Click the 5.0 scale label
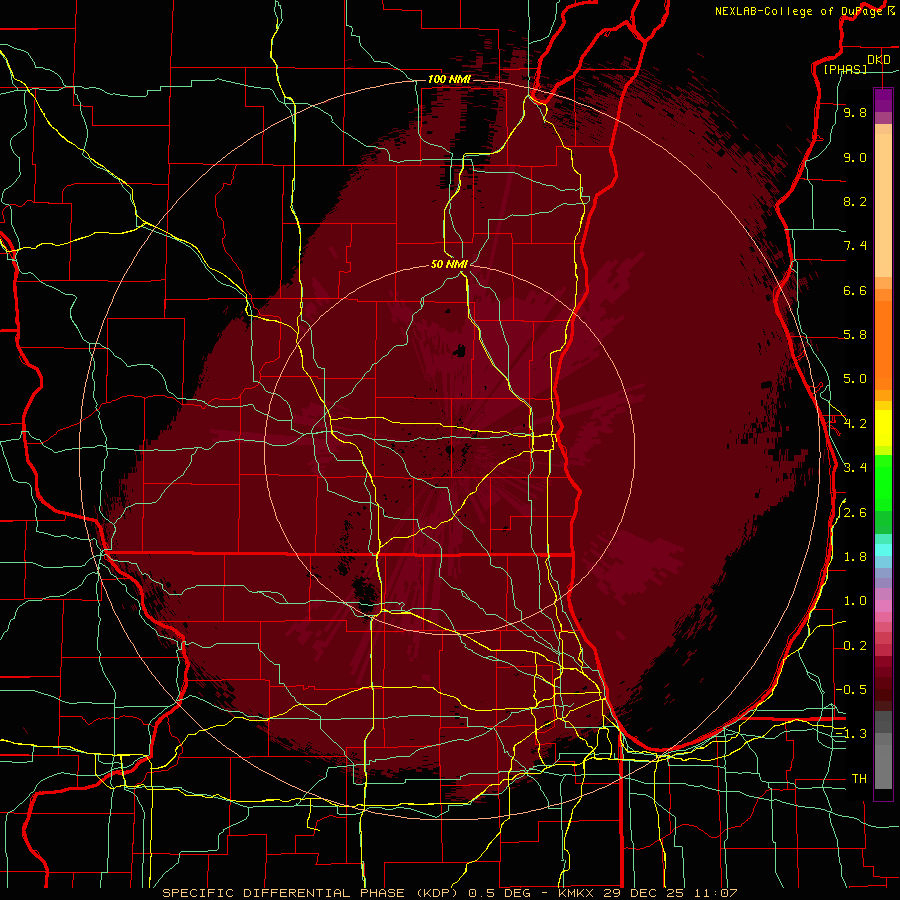The height and width of the screenshot is (900, 900). (855, 379)
